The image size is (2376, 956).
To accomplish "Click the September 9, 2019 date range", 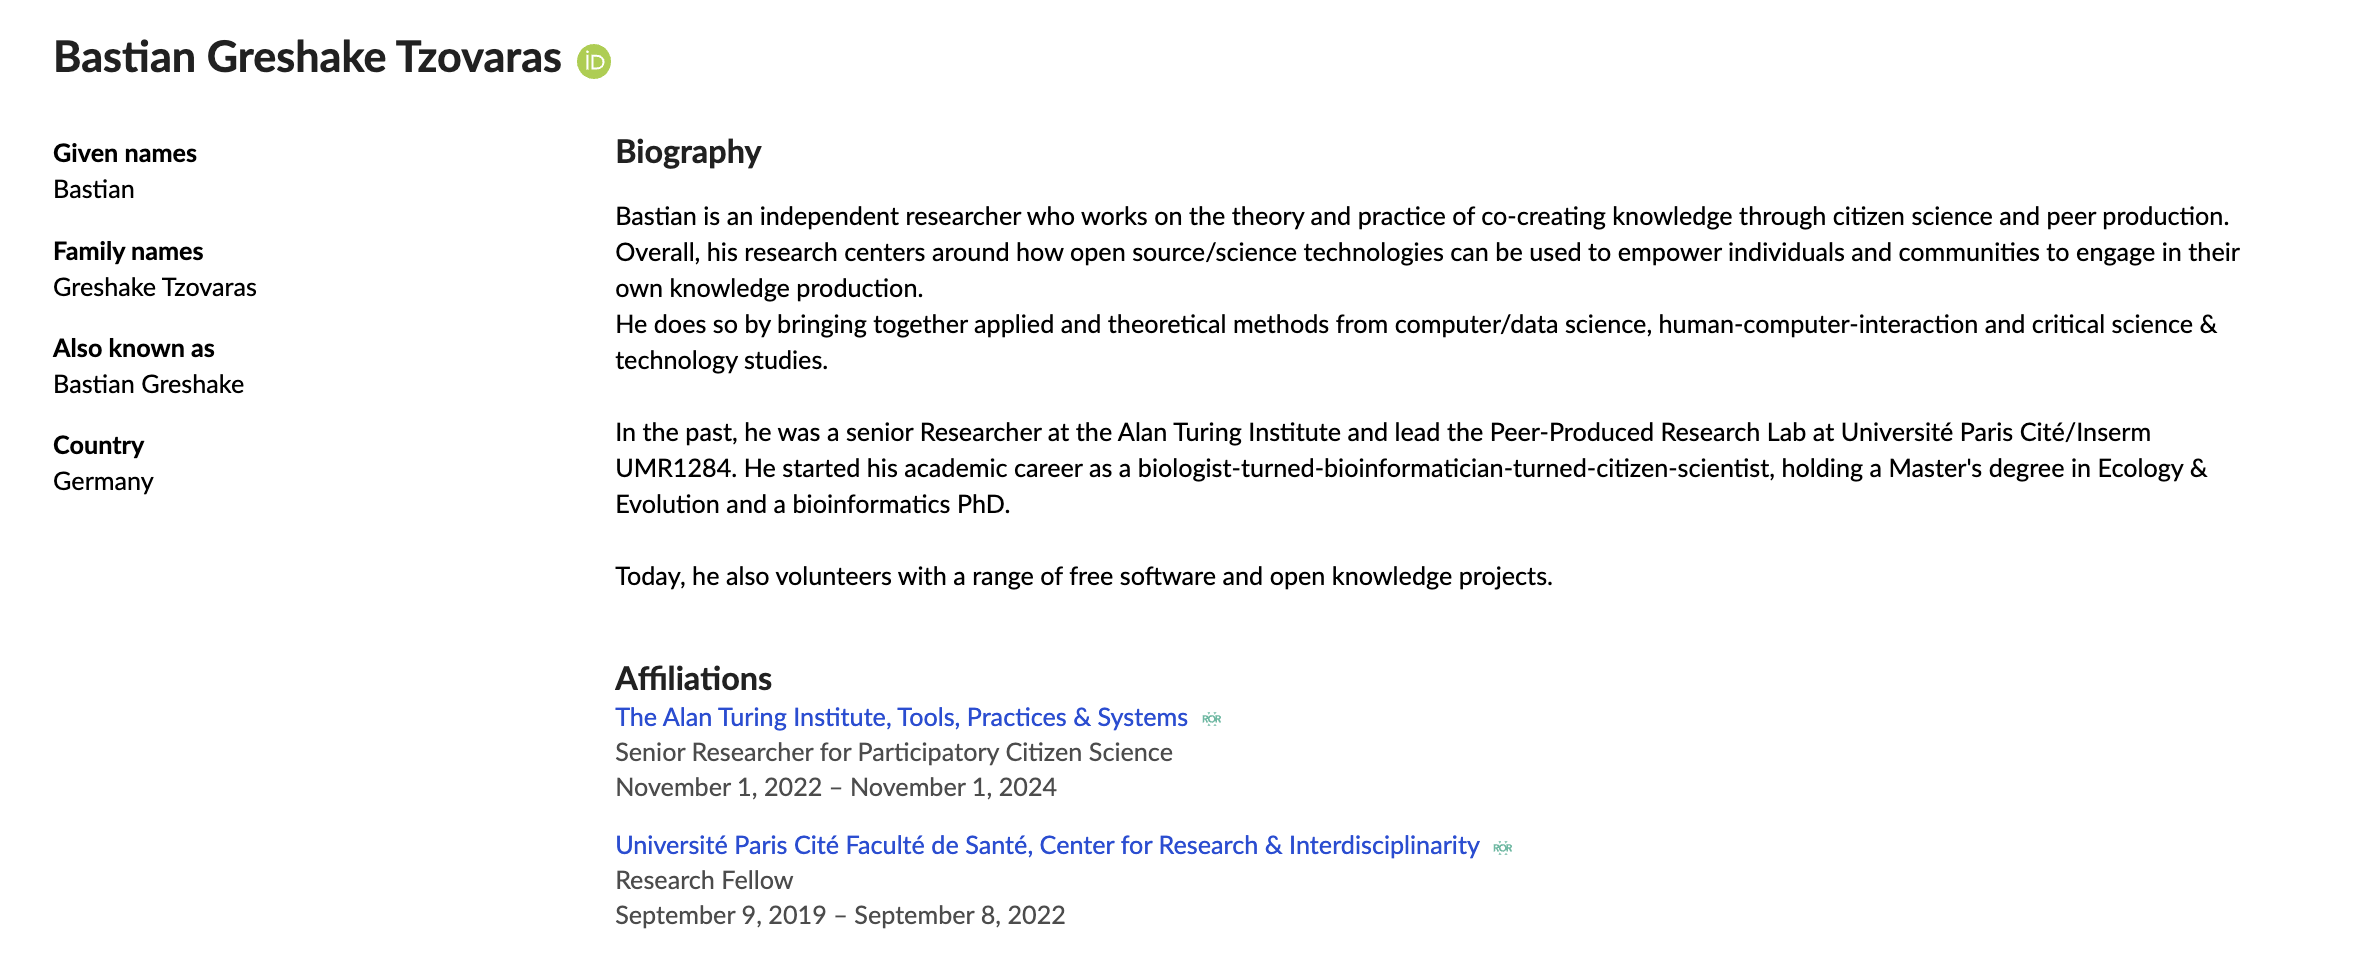I will 840,915.
